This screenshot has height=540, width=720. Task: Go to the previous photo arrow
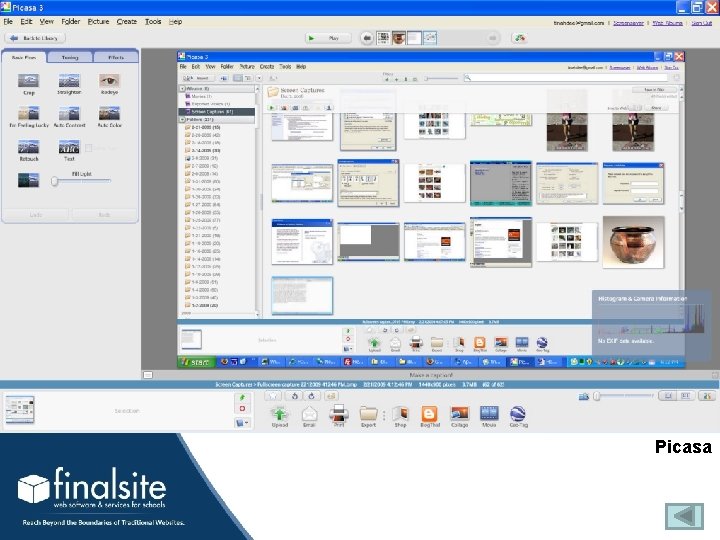[x=366, y=38]
